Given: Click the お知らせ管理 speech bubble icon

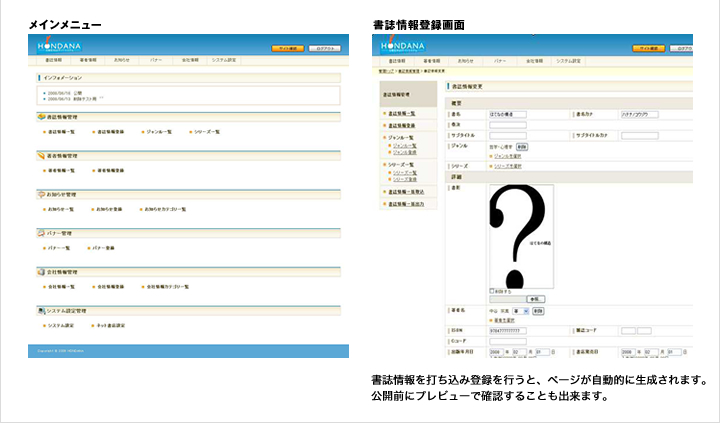Looking at the screenshot, I should (41, 194).
